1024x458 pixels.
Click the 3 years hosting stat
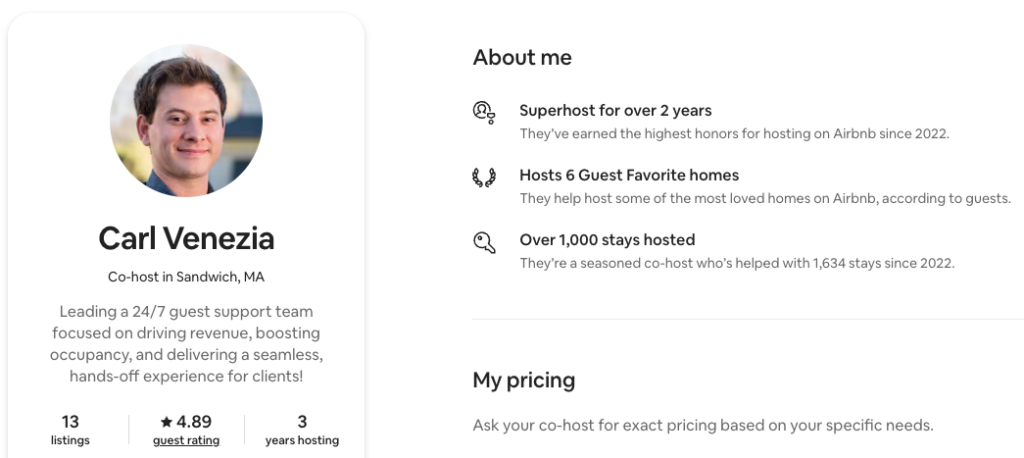click(x=302, y=430)
